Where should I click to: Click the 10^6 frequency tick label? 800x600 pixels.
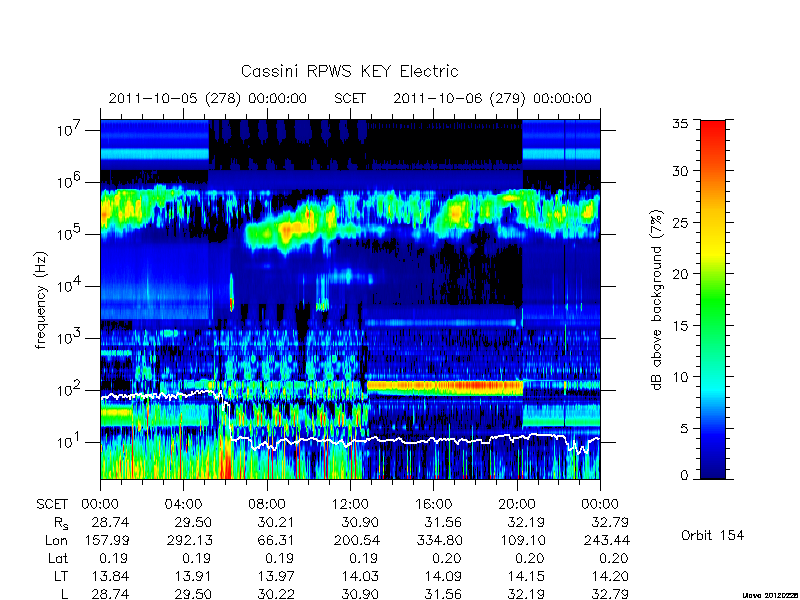pos(68,181)
